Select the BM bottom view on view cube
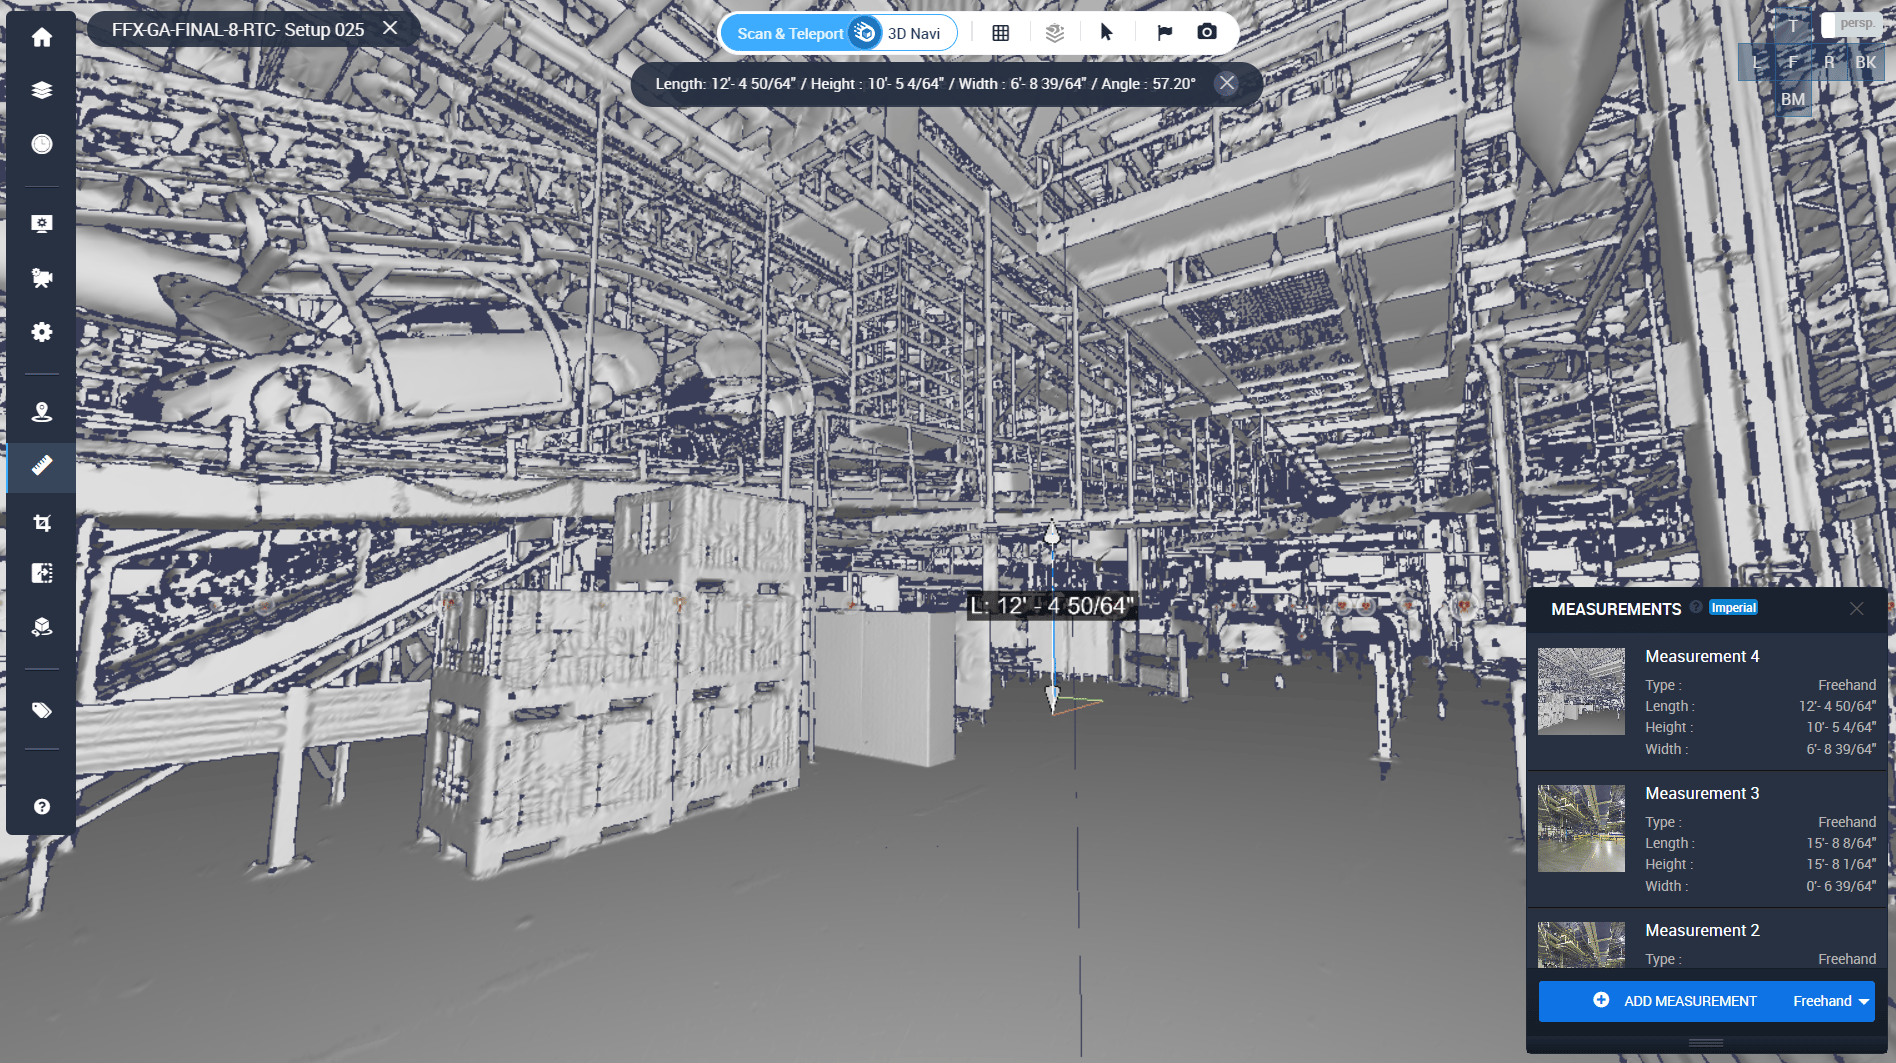 pyautogui.click(x=1793, y=99)
